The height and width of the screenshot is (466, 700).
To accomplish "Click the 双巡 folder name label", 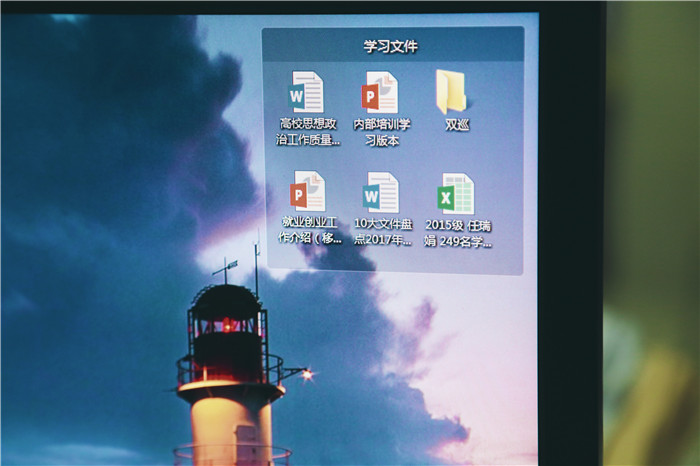I will pos(457,125).
